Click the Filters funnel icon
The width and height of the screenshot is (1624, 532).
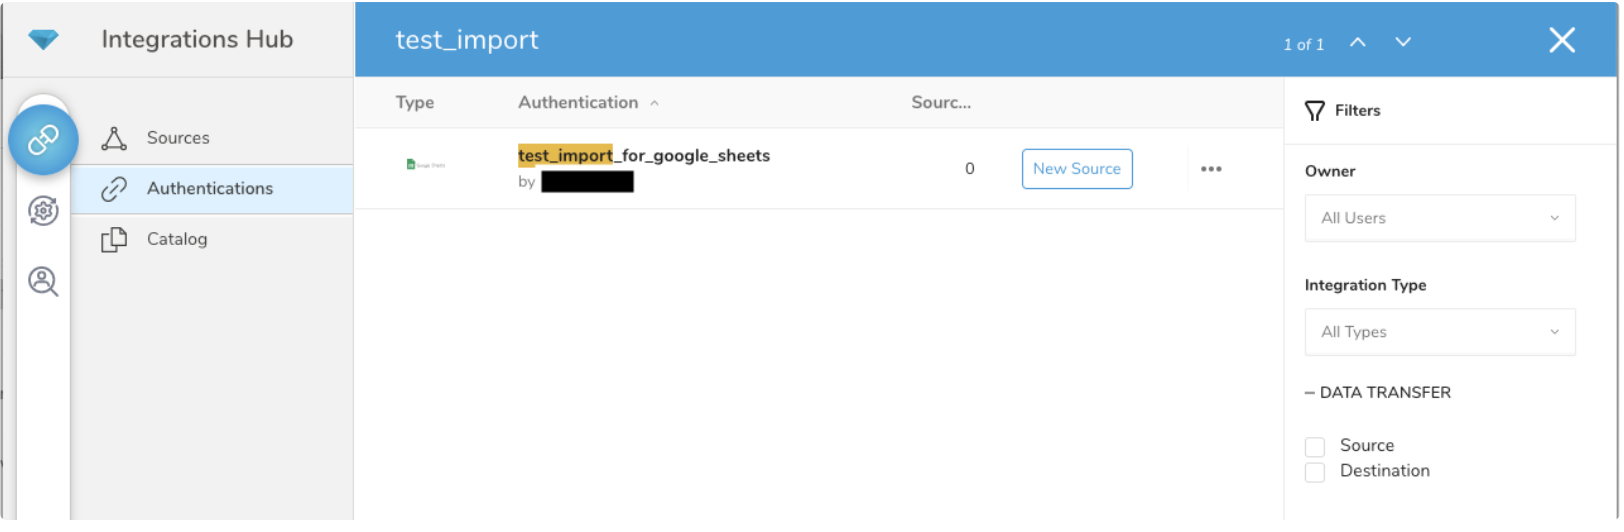click(x=1314, y=111)
